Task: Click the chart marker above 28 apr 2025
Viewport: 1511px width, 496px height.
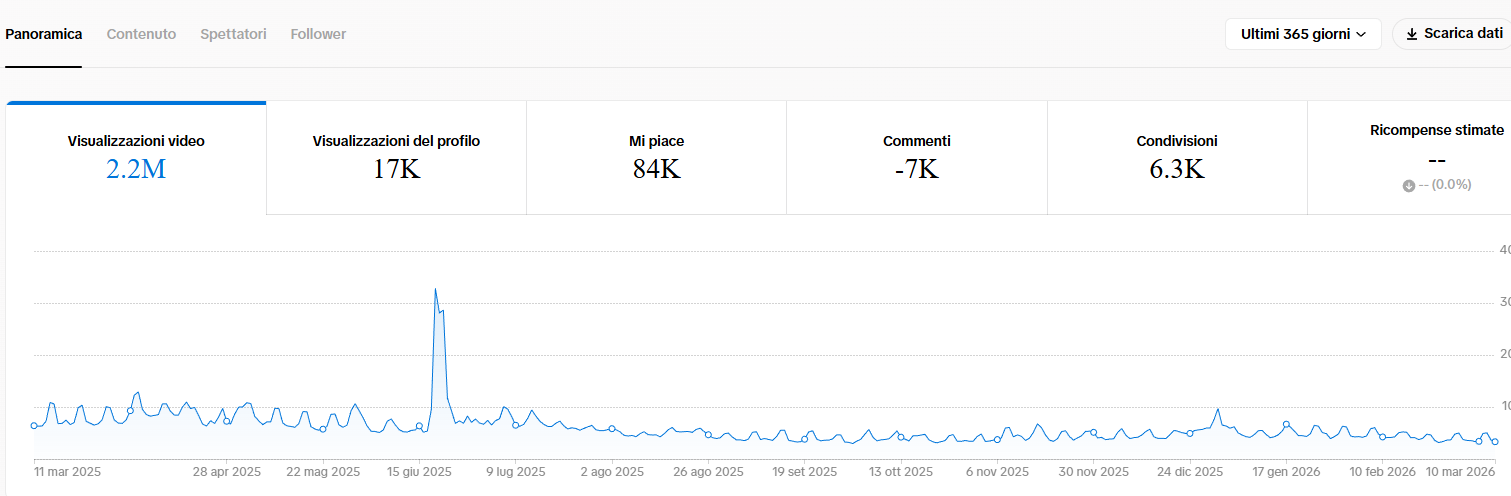Action: point(227,421)
